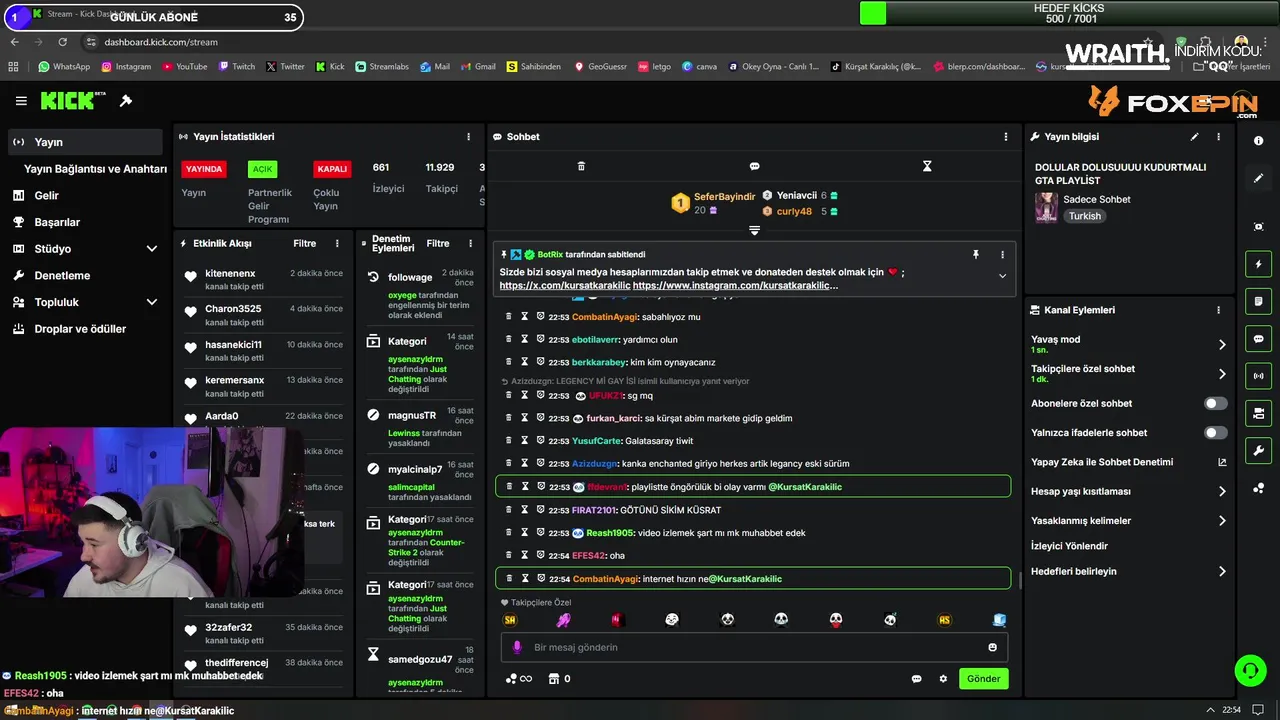
Task: Open Kanal Eylemleri three-dot menu
Action: point(1218,310)
